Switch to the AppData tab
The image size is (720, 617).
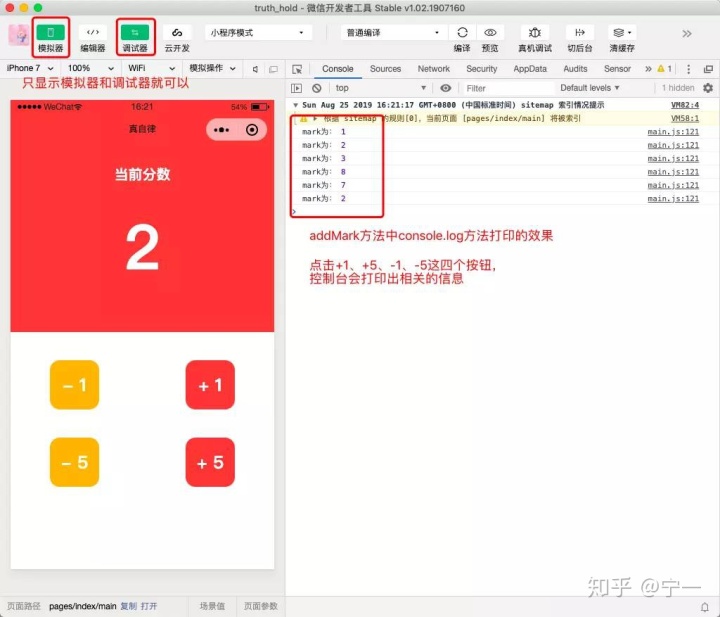pos(530,69)
